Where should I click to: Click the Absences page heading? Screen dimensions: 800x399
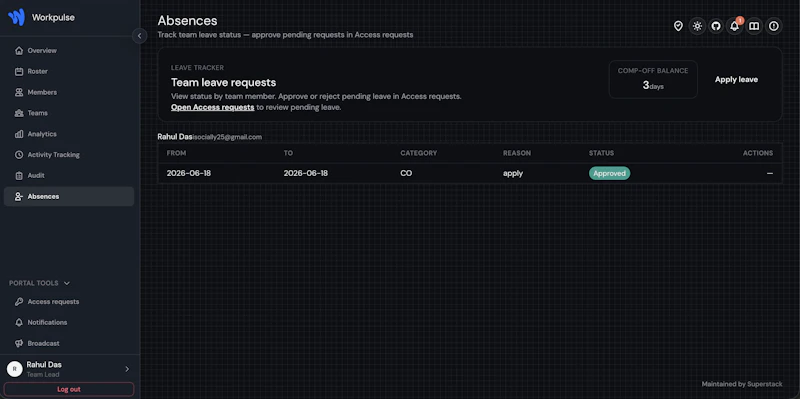(x=187, y=21)
